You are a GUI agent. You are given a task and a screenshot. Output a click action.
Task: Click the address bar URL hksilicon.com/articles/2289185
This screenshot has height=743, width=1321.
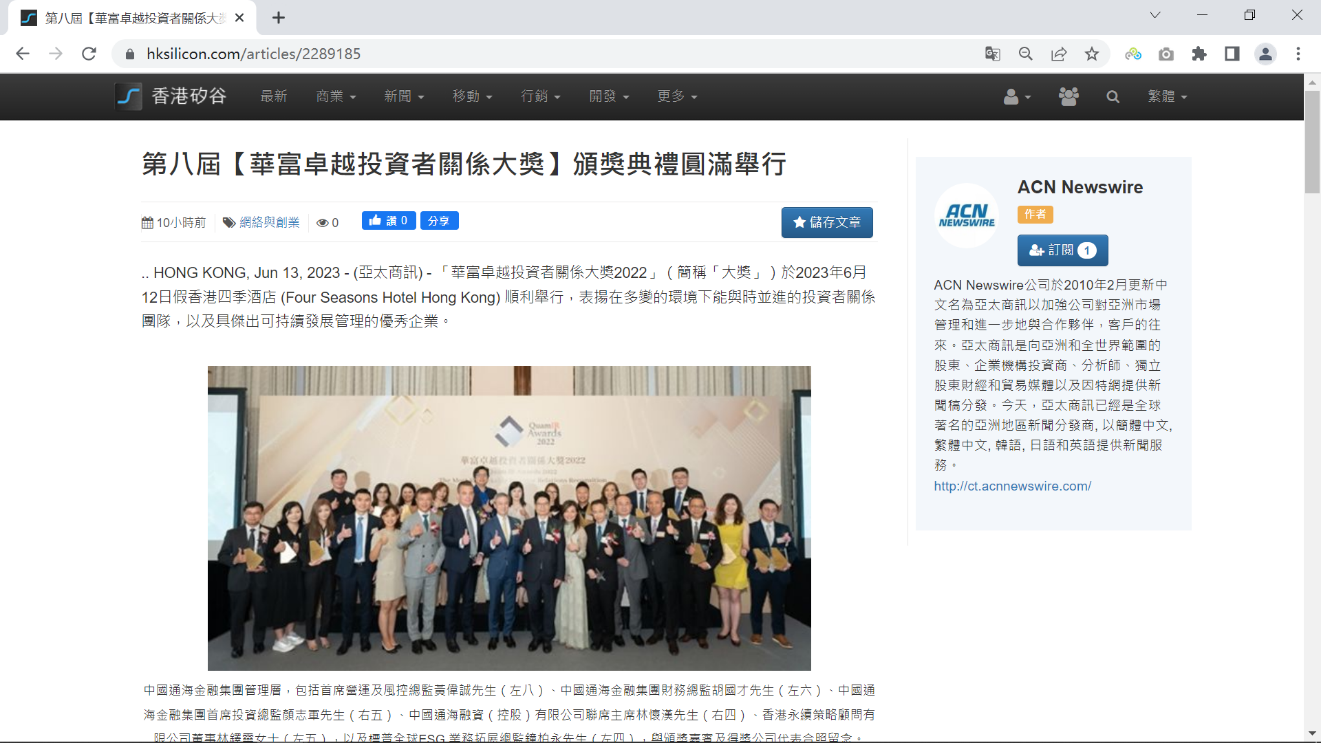[x=254, y=54]
